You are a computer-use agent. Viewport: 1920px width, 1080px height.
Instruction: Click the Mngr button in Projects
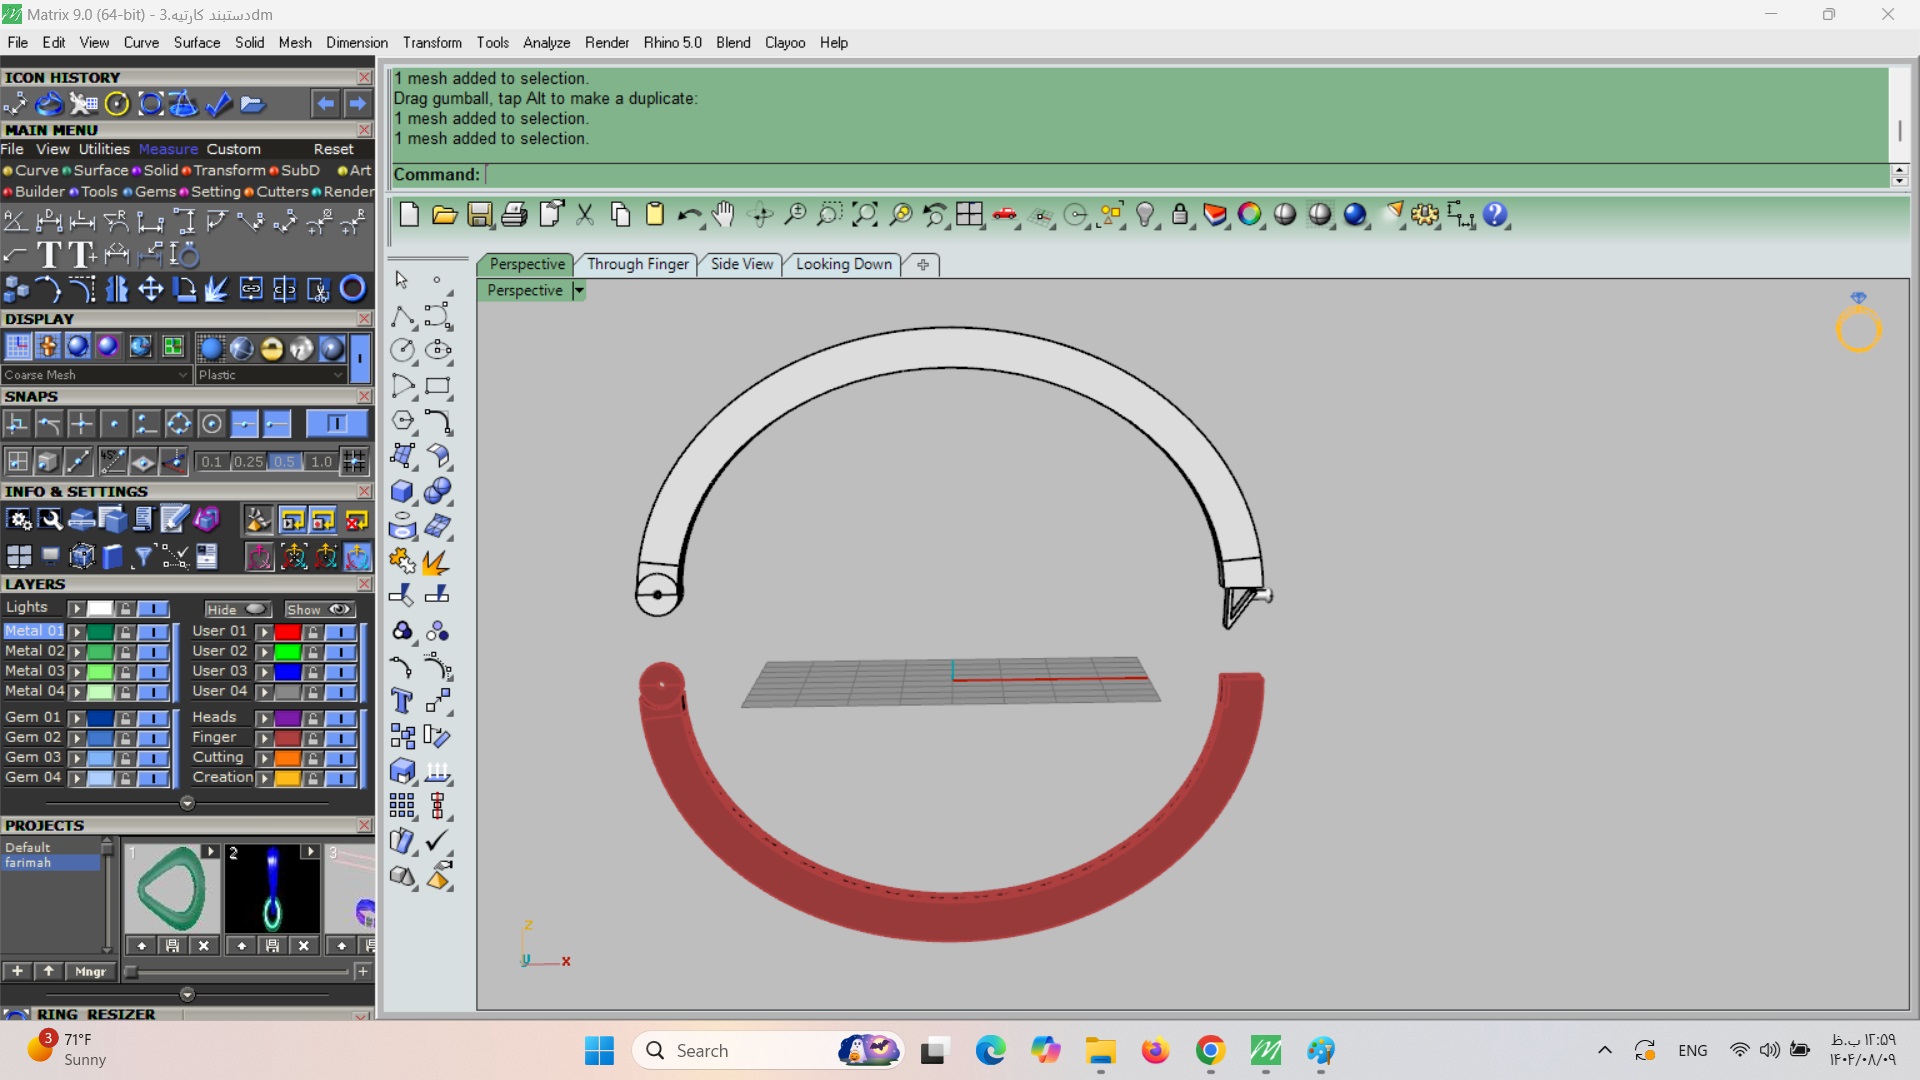[90, 971]
